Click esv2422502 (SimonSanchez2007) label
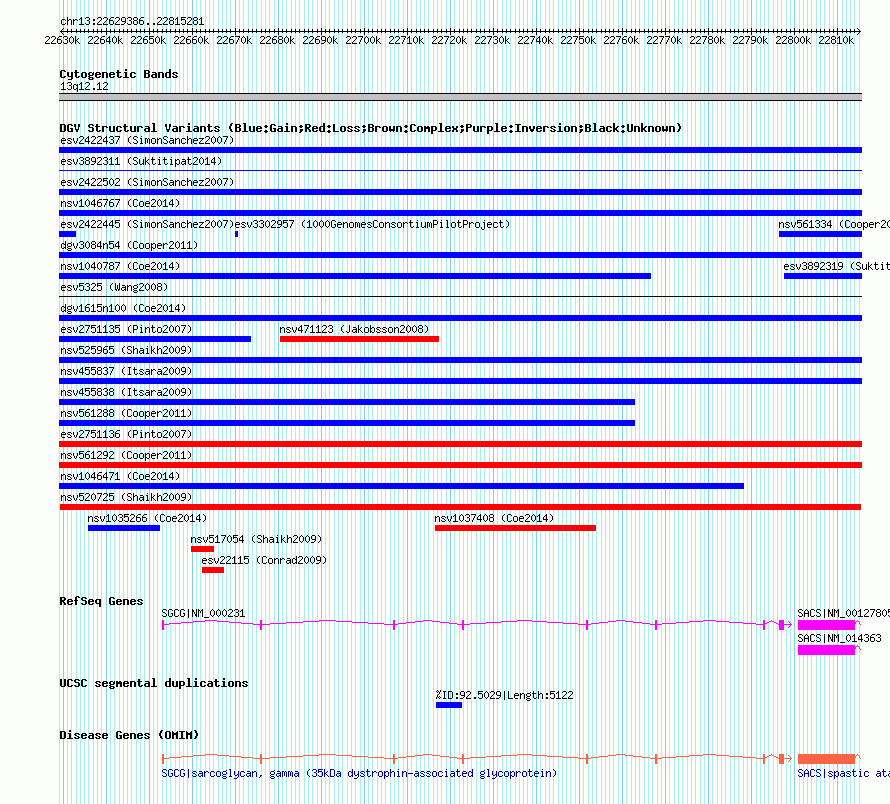Screen dimensions: 890x804 (147, 182)
